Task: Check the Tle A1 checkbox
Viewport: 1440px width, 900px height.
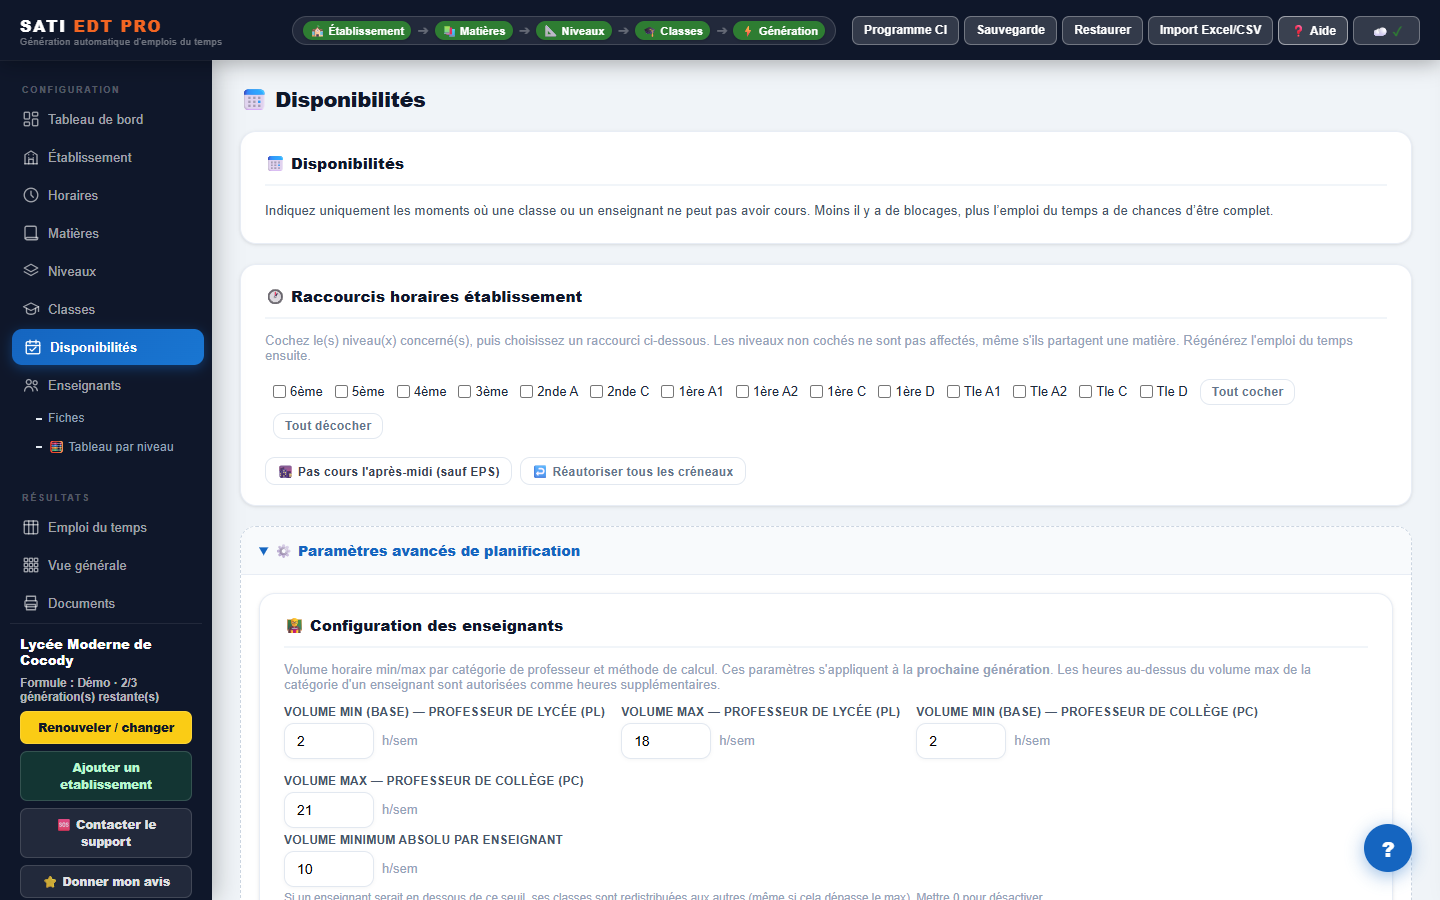Action: 954,391
